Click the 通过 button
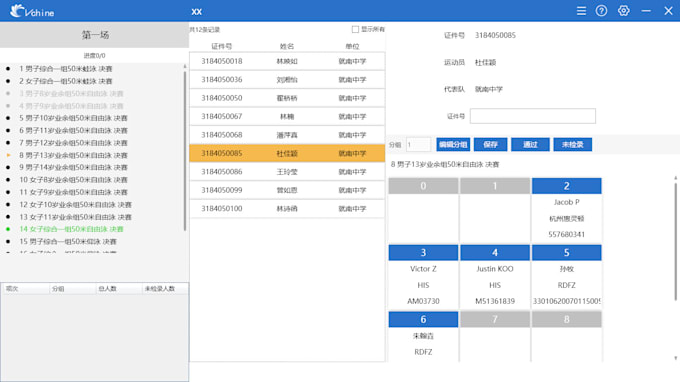Screen dimensions: 680x382 530,144
